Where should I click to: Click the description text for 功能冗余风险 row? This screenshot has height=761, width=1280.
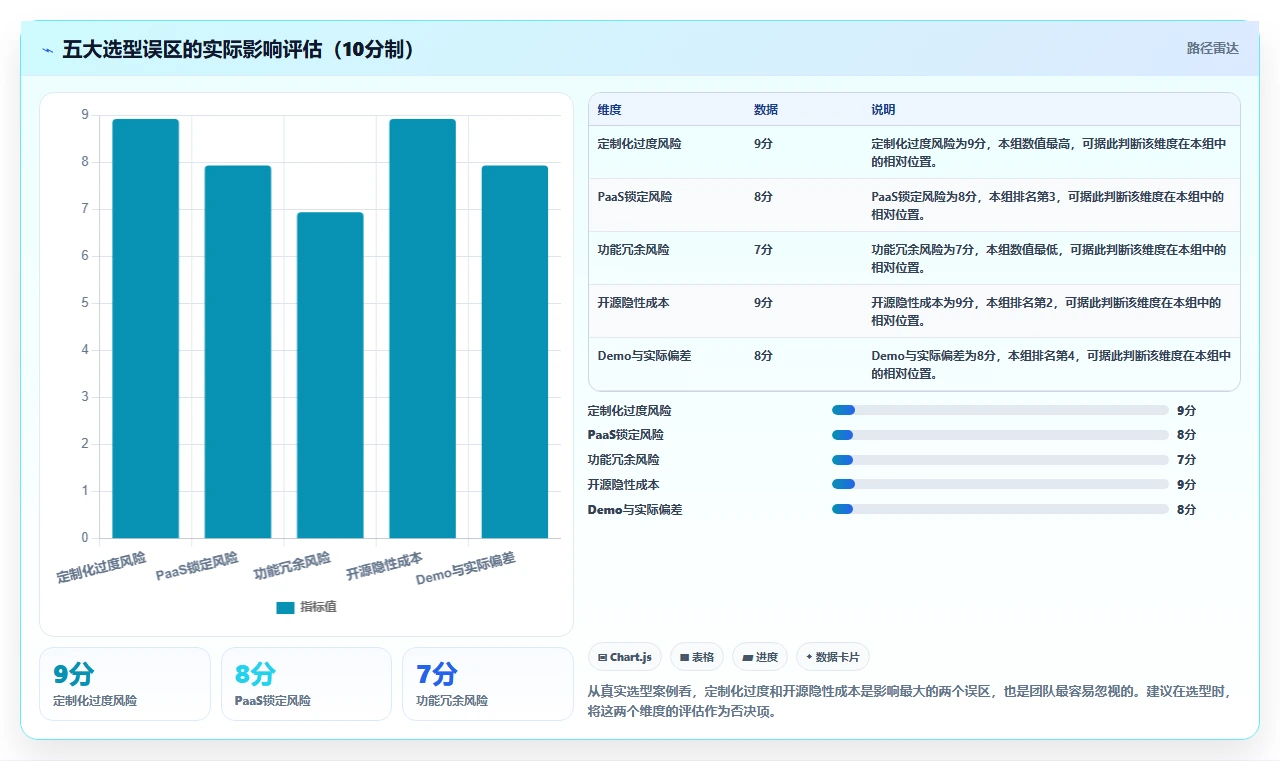pyautogui.click(x=1048, y=259)
